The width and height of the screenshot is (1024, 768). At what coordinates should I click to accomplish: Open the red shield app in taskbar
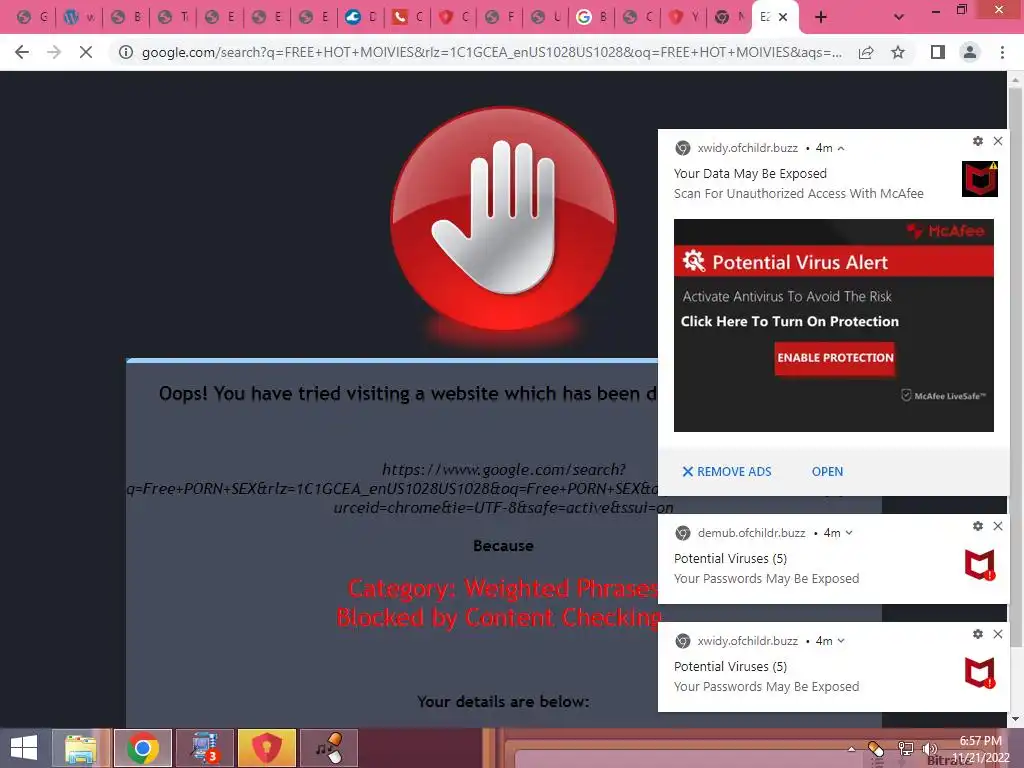pyautogui.click(x=266, y=748)
